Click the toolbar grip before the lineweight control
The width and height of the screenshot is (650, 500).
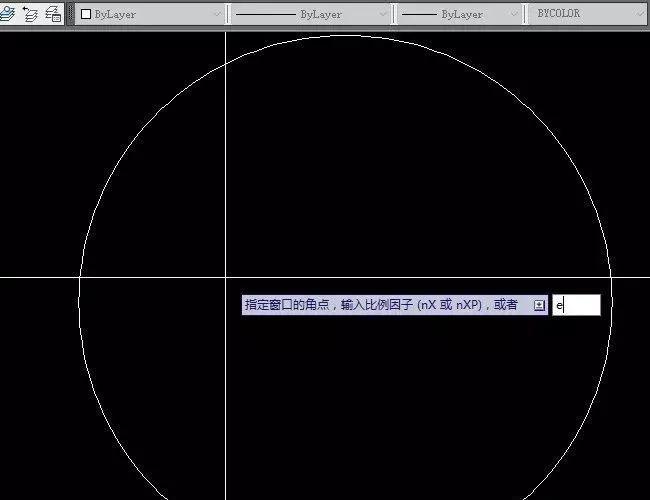pyautogui.click(x=395, y=14)
